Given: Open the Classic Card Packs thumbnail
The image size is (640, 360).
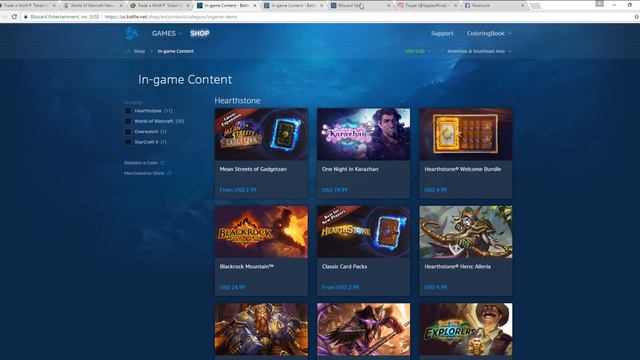Looking at the screenshot, I should [364, 232].
